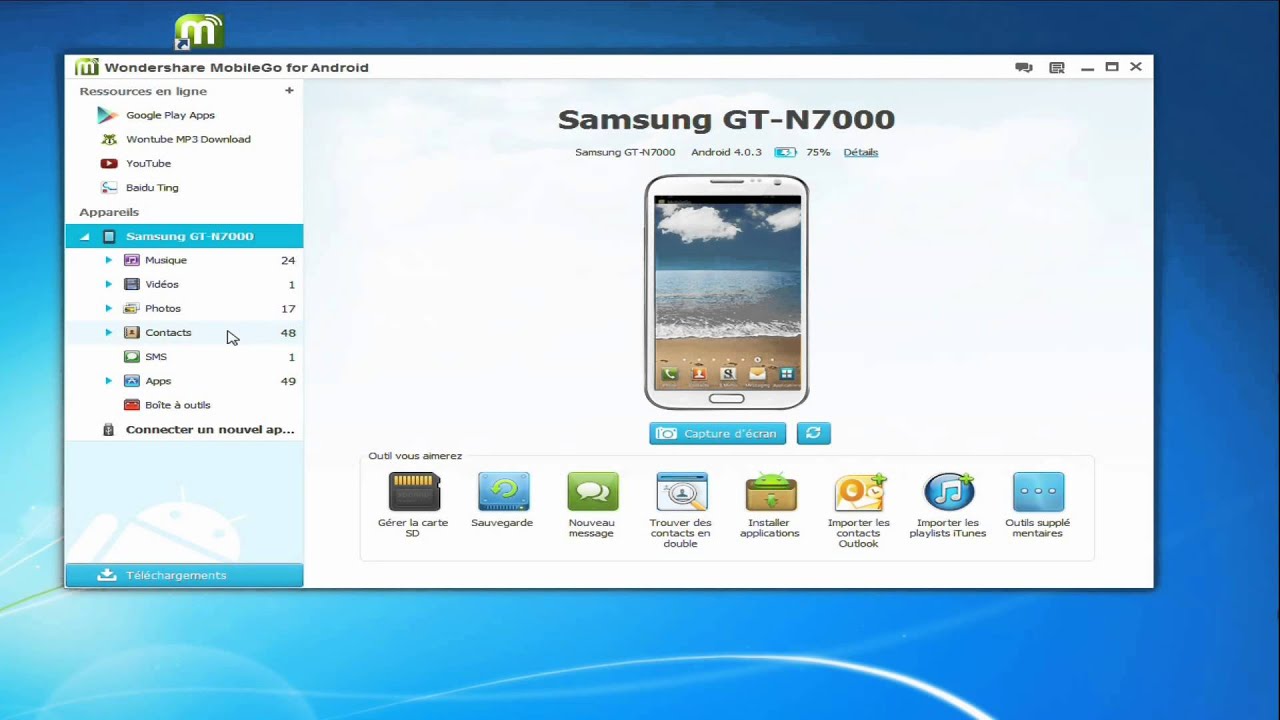This screenshot has width=1280, height=720.
Task: Click Importer les playlists iTunes icon
Action: pos(949,492)
